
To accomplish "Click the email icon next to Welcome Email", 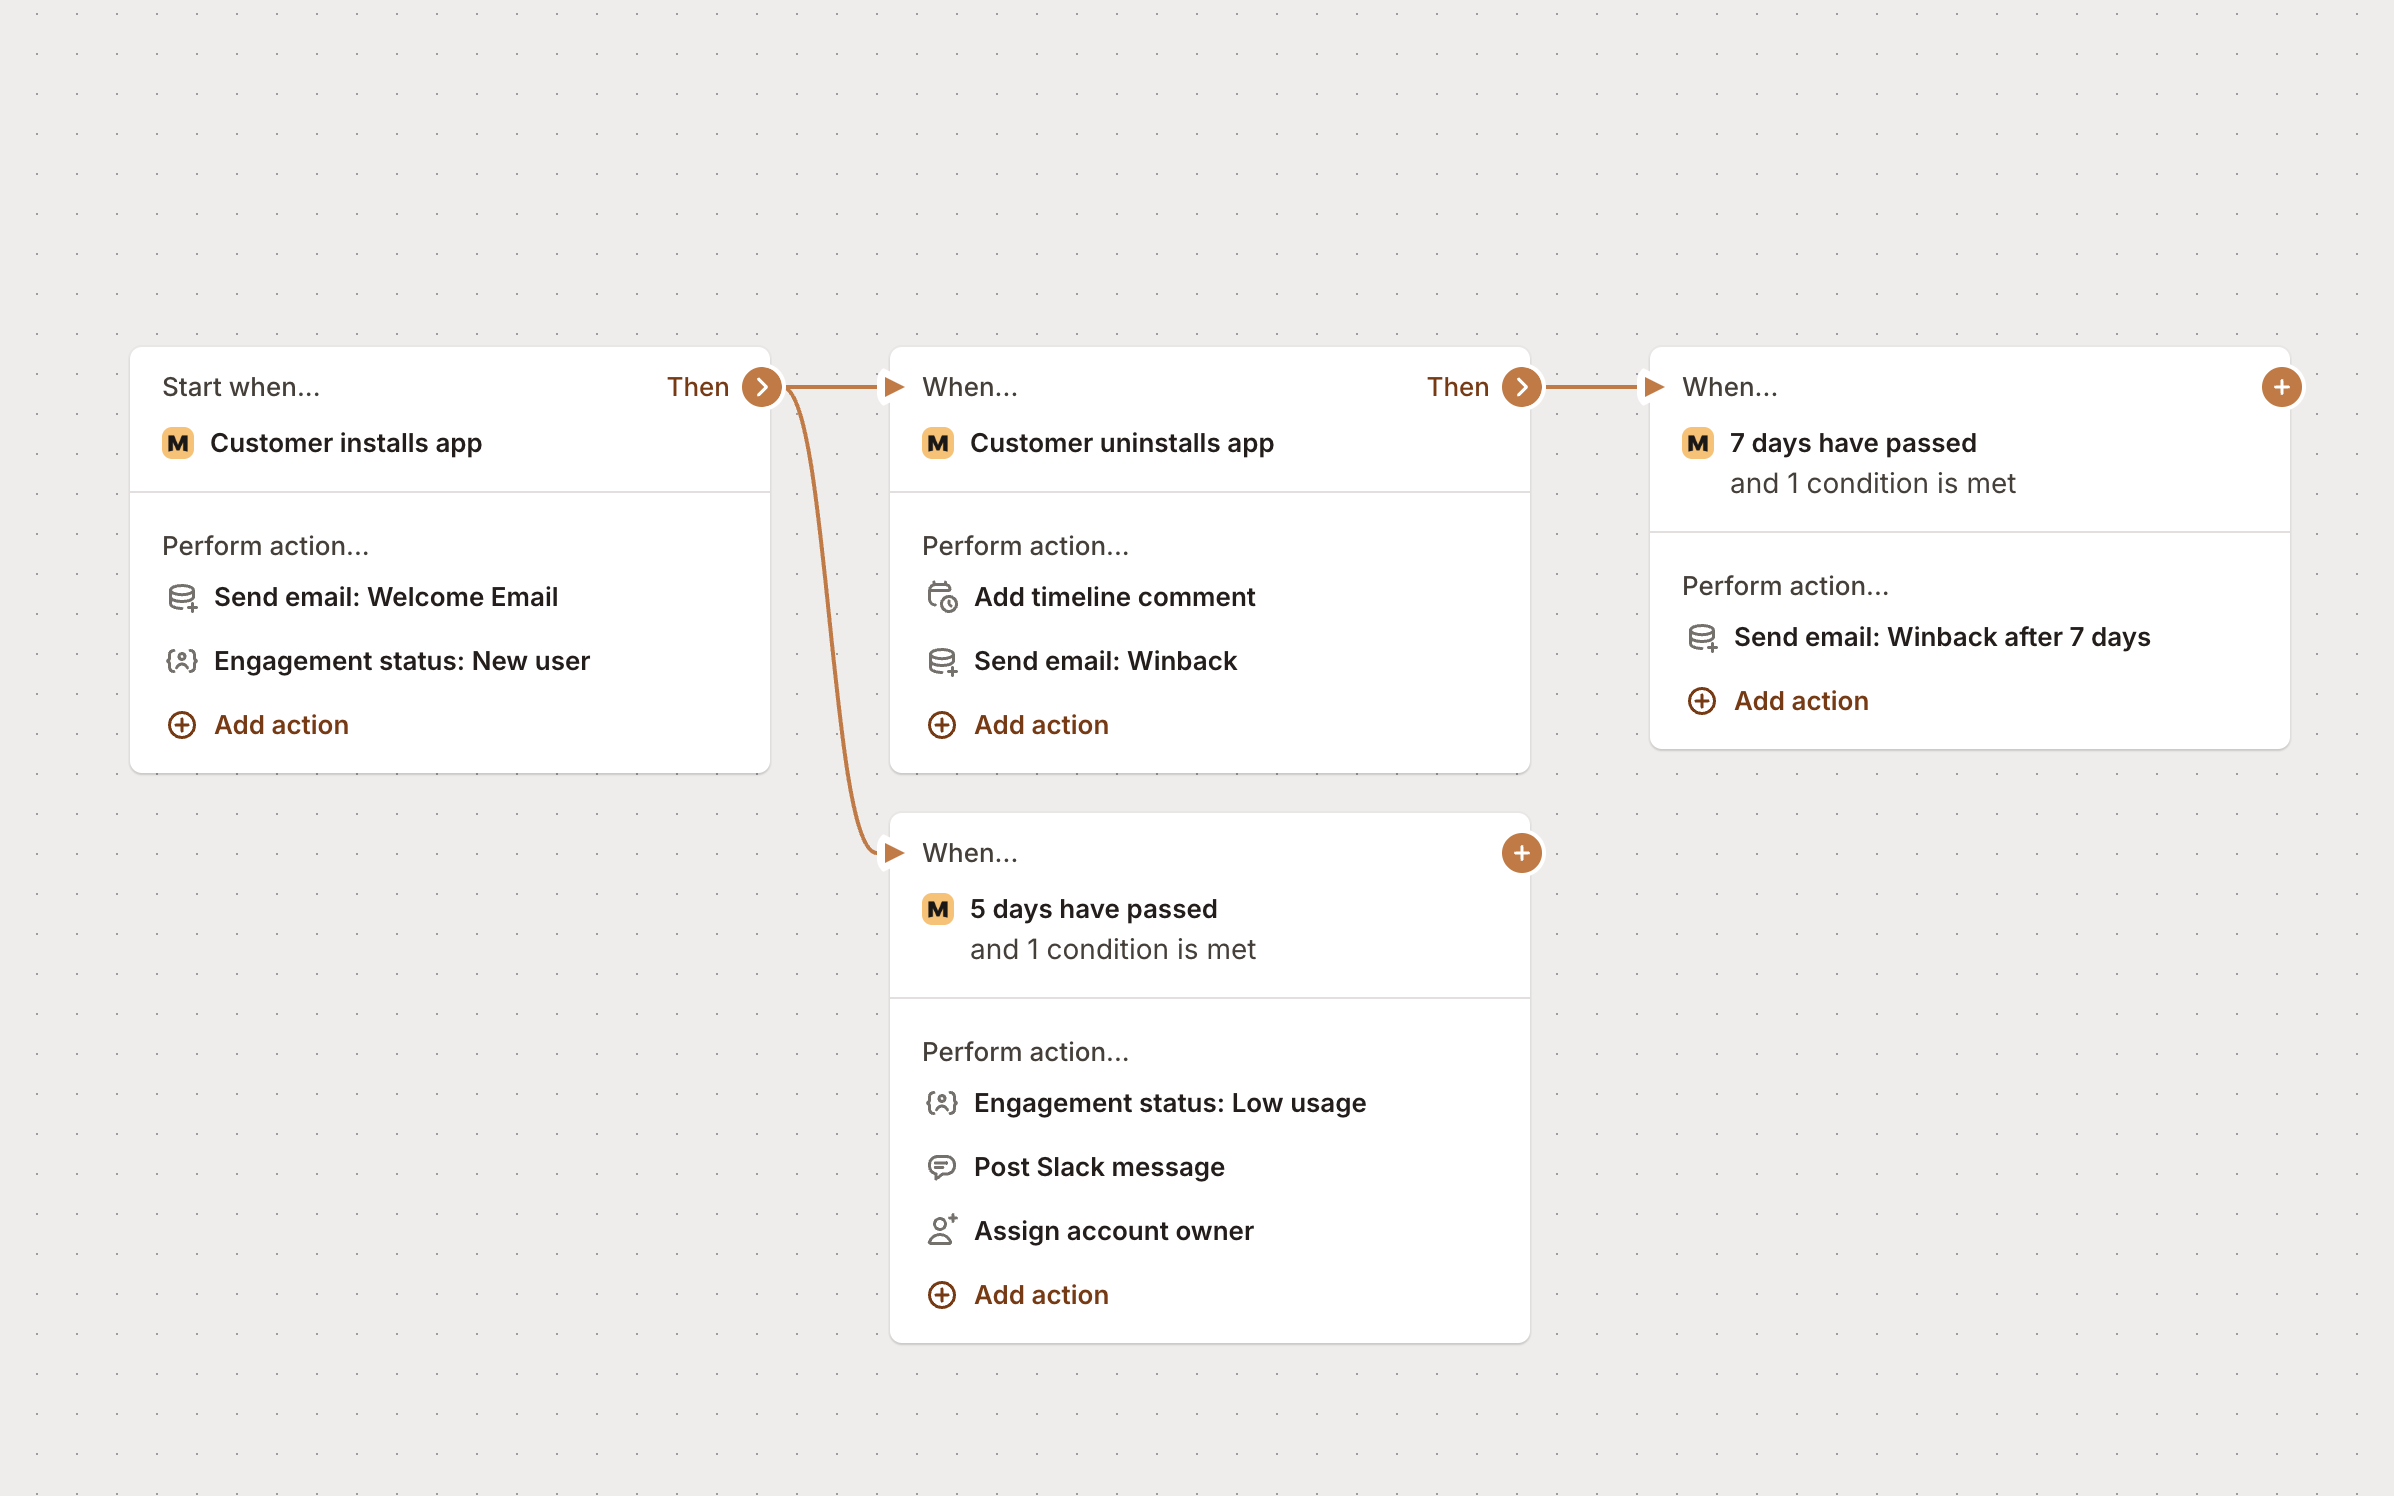I will (x=182, y=597).
